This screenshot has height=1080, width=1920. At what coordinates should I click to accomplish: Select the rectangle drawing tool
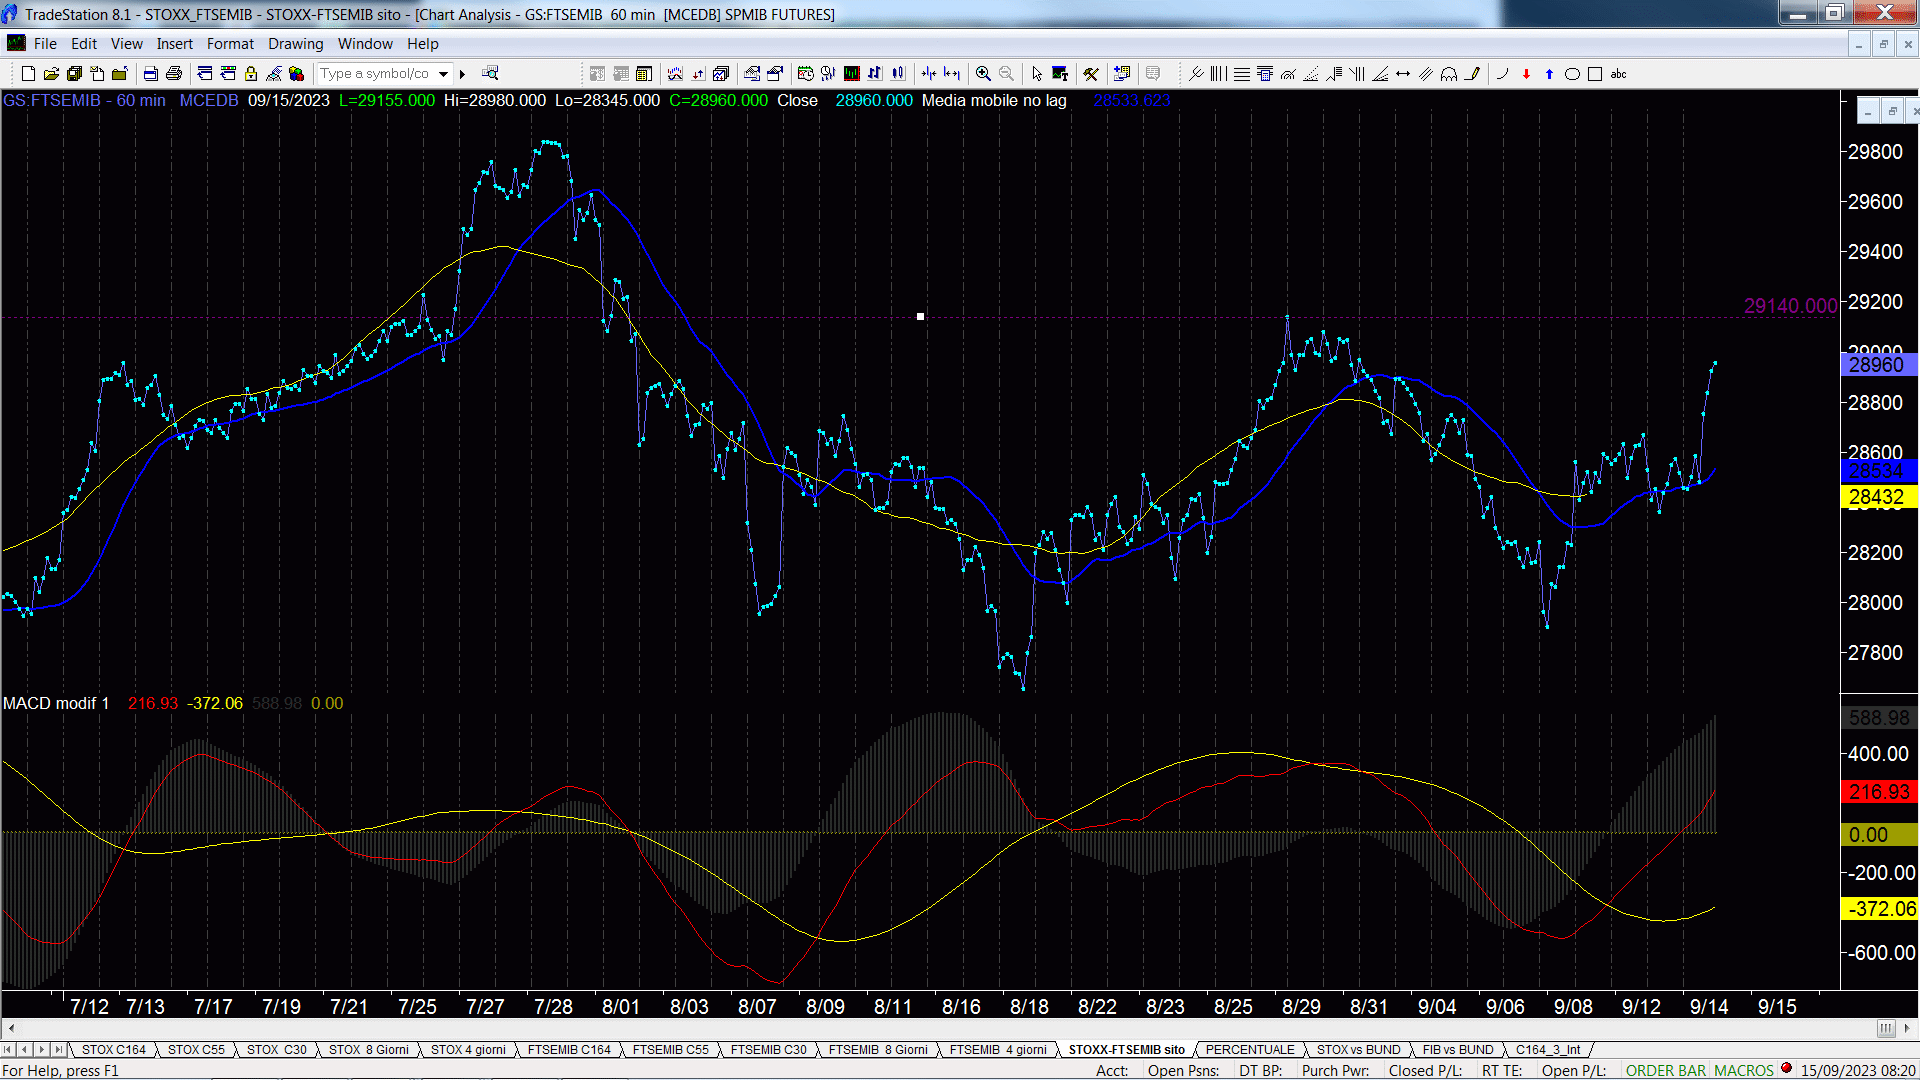(1595, 74)
